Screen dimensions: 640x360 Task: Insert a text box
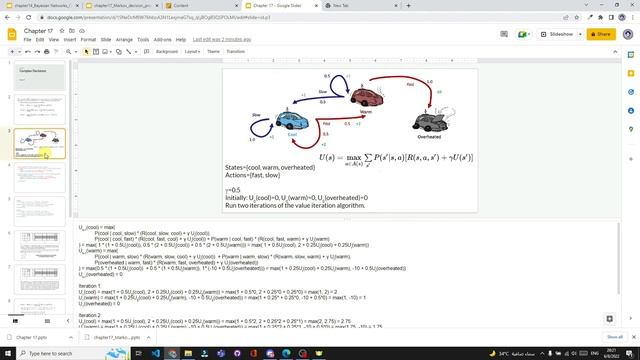[96, 52]
